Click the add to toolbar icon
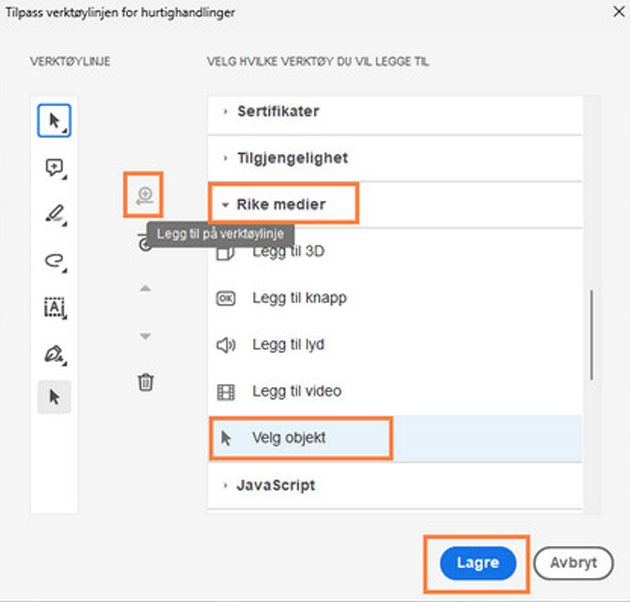The height and width of the screenshot is (602, 630). coord(145,195)
